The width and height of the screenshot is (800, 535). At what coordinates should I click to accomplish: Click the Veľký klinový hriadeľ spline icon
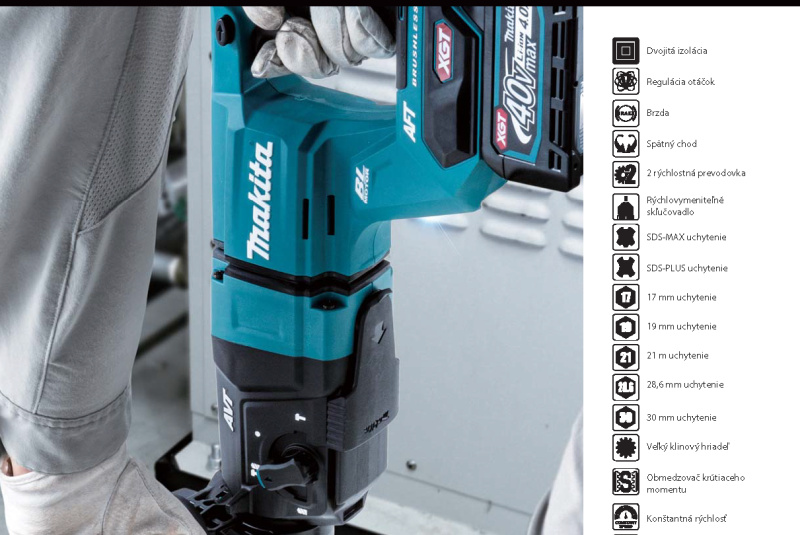626,447
